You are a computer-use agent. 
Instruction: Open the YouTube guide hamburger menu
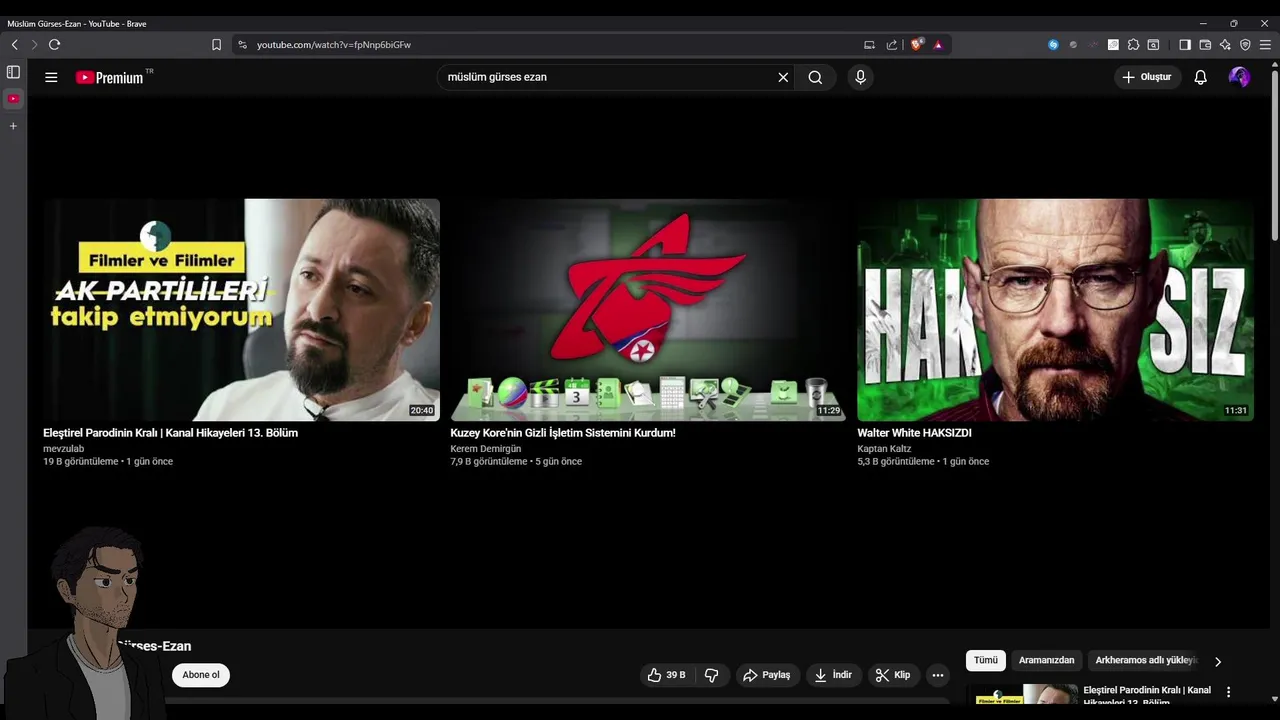coord(51,77)
